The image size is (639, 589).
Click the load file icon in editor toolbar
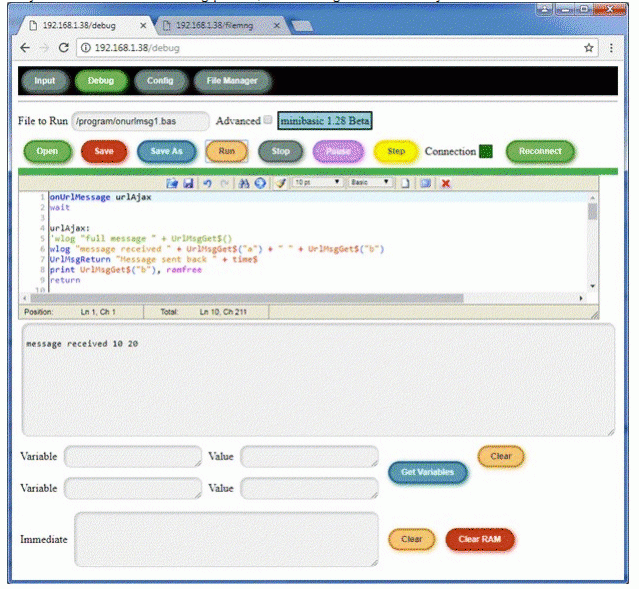172,183
